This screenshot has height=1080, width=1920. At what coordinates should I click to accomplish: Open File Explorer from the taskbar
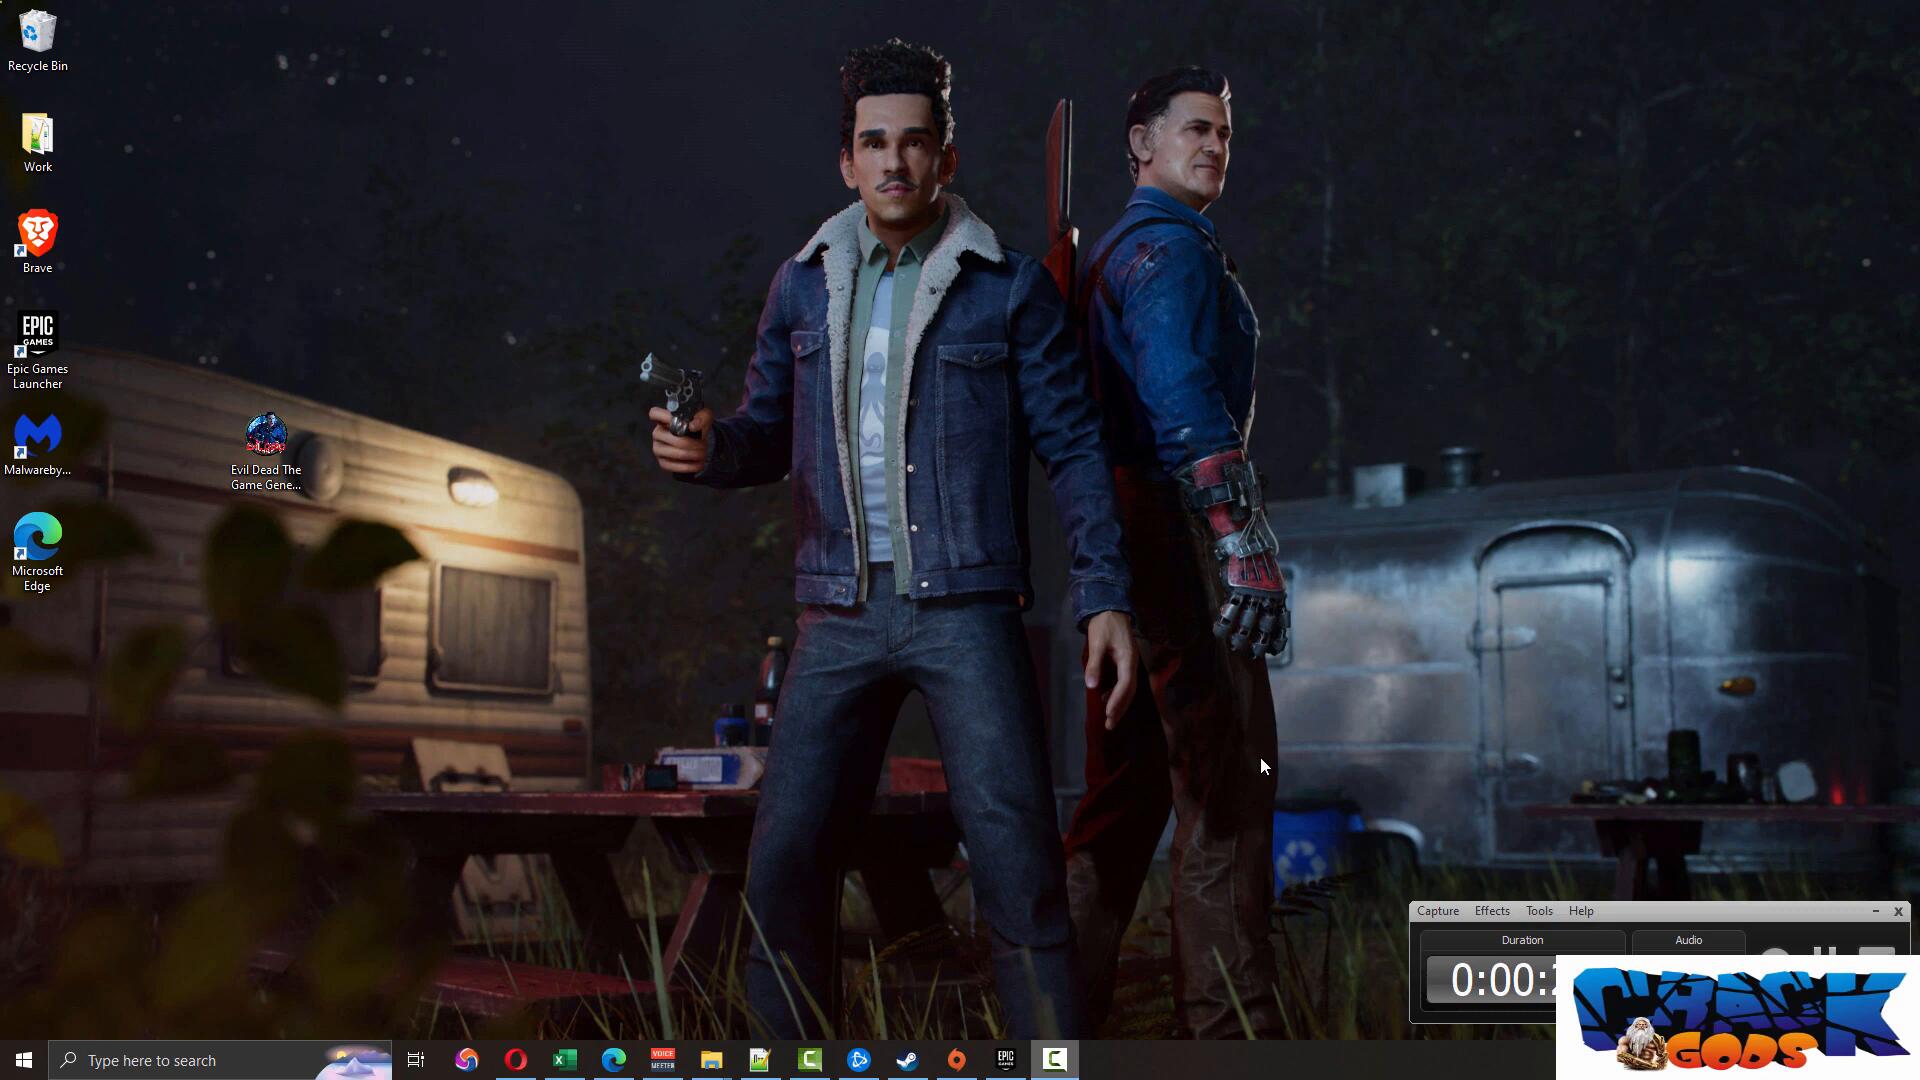711,1060
